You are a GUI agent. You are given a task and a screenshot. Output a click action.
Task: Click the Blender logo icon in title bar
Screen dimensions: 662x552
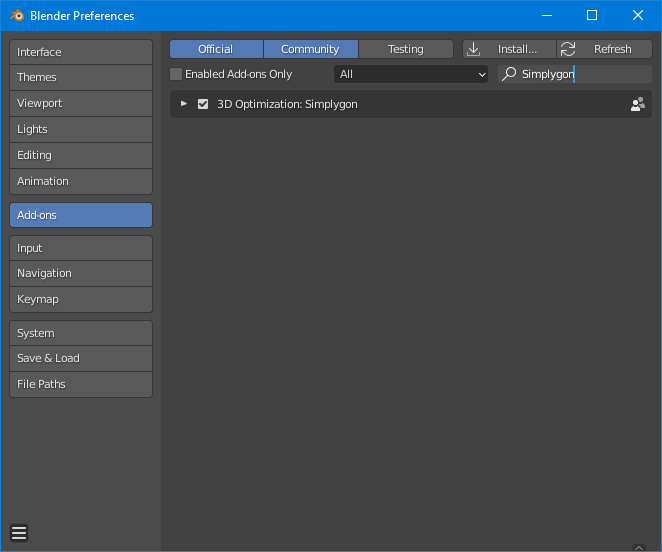pos(17,16)
